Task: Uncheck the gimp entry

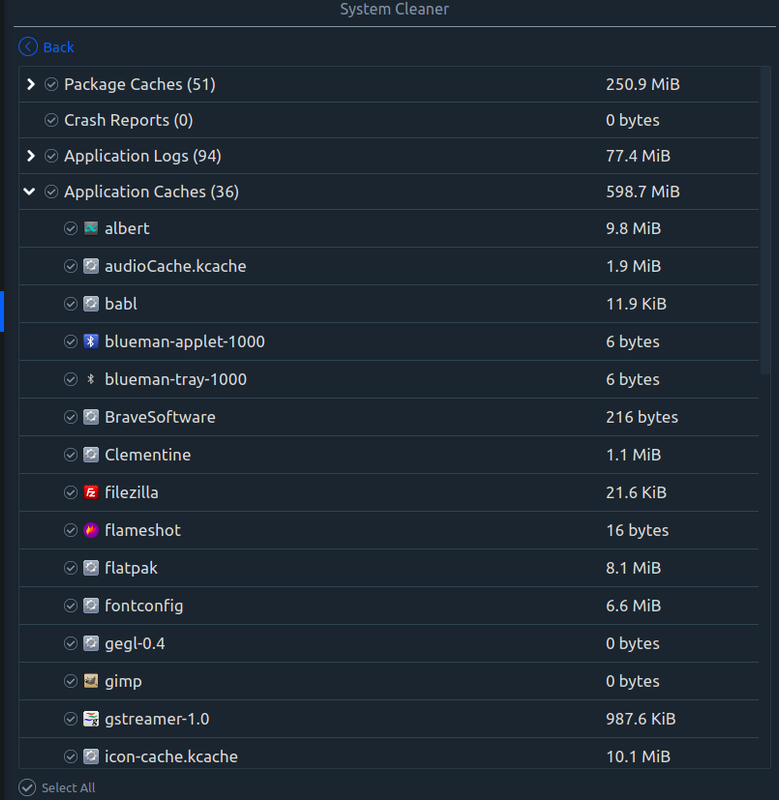Action: pos(70,682)
